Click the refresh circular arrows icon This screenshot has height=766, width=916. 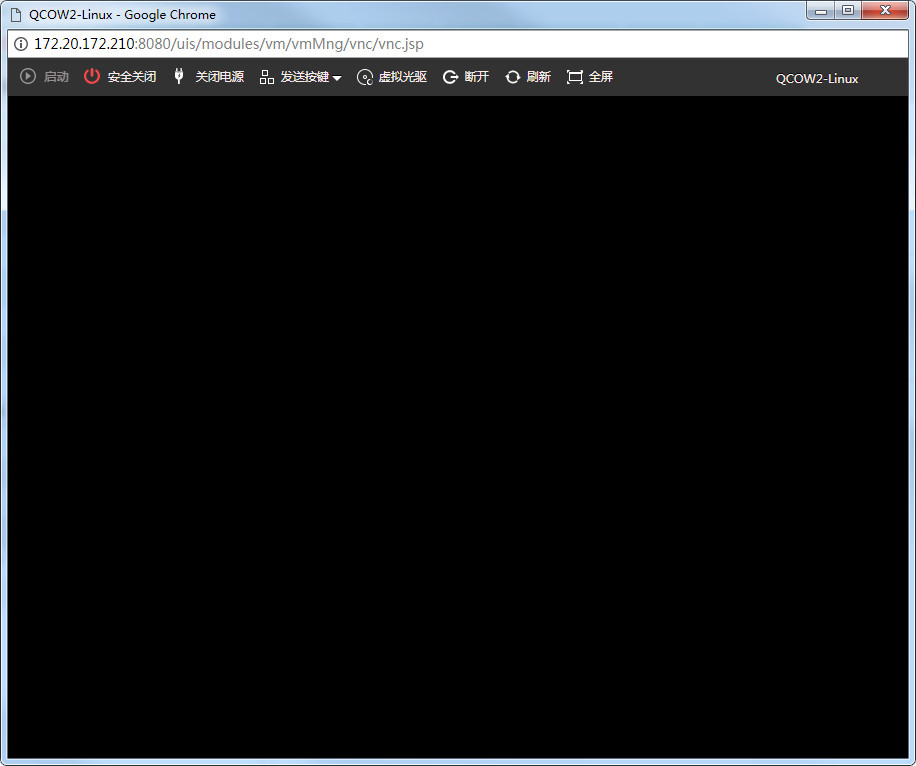coord(512,77)
